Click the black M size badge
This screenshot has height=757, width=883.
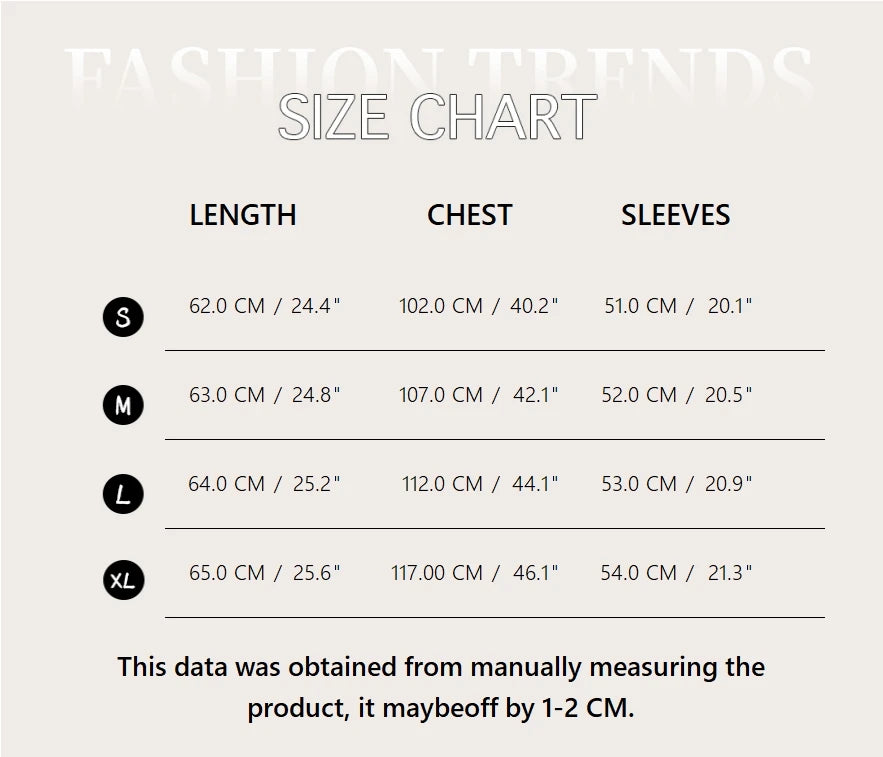(x=123, y=405)
